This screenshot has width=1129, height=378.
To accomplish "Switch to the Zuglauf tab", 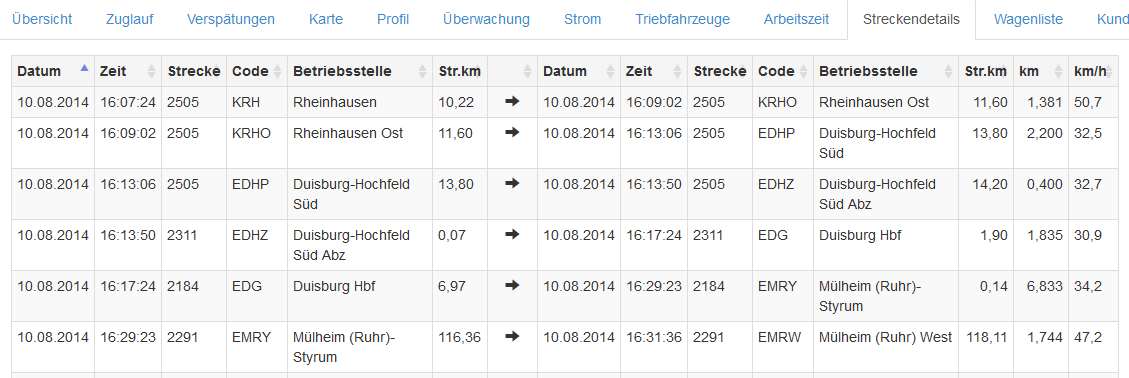I will [129, 19].
